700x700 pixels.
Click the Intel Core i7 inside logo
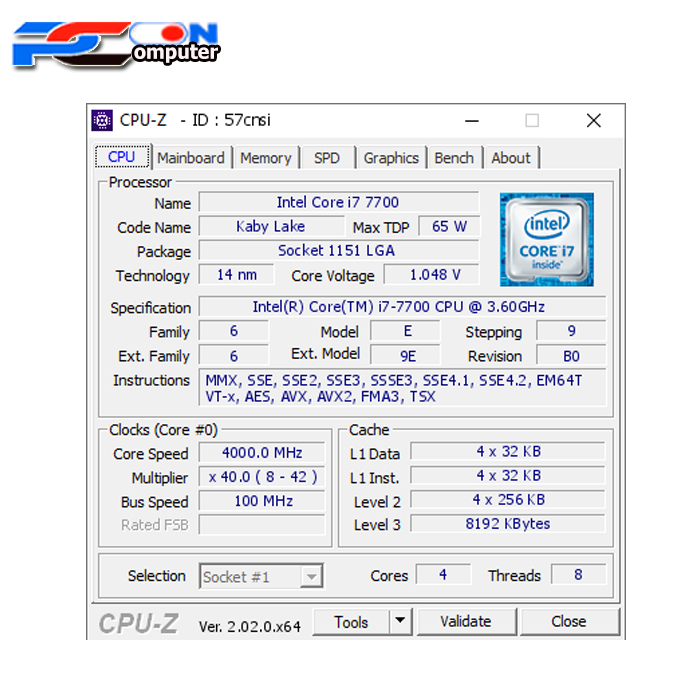pos(546,239)
